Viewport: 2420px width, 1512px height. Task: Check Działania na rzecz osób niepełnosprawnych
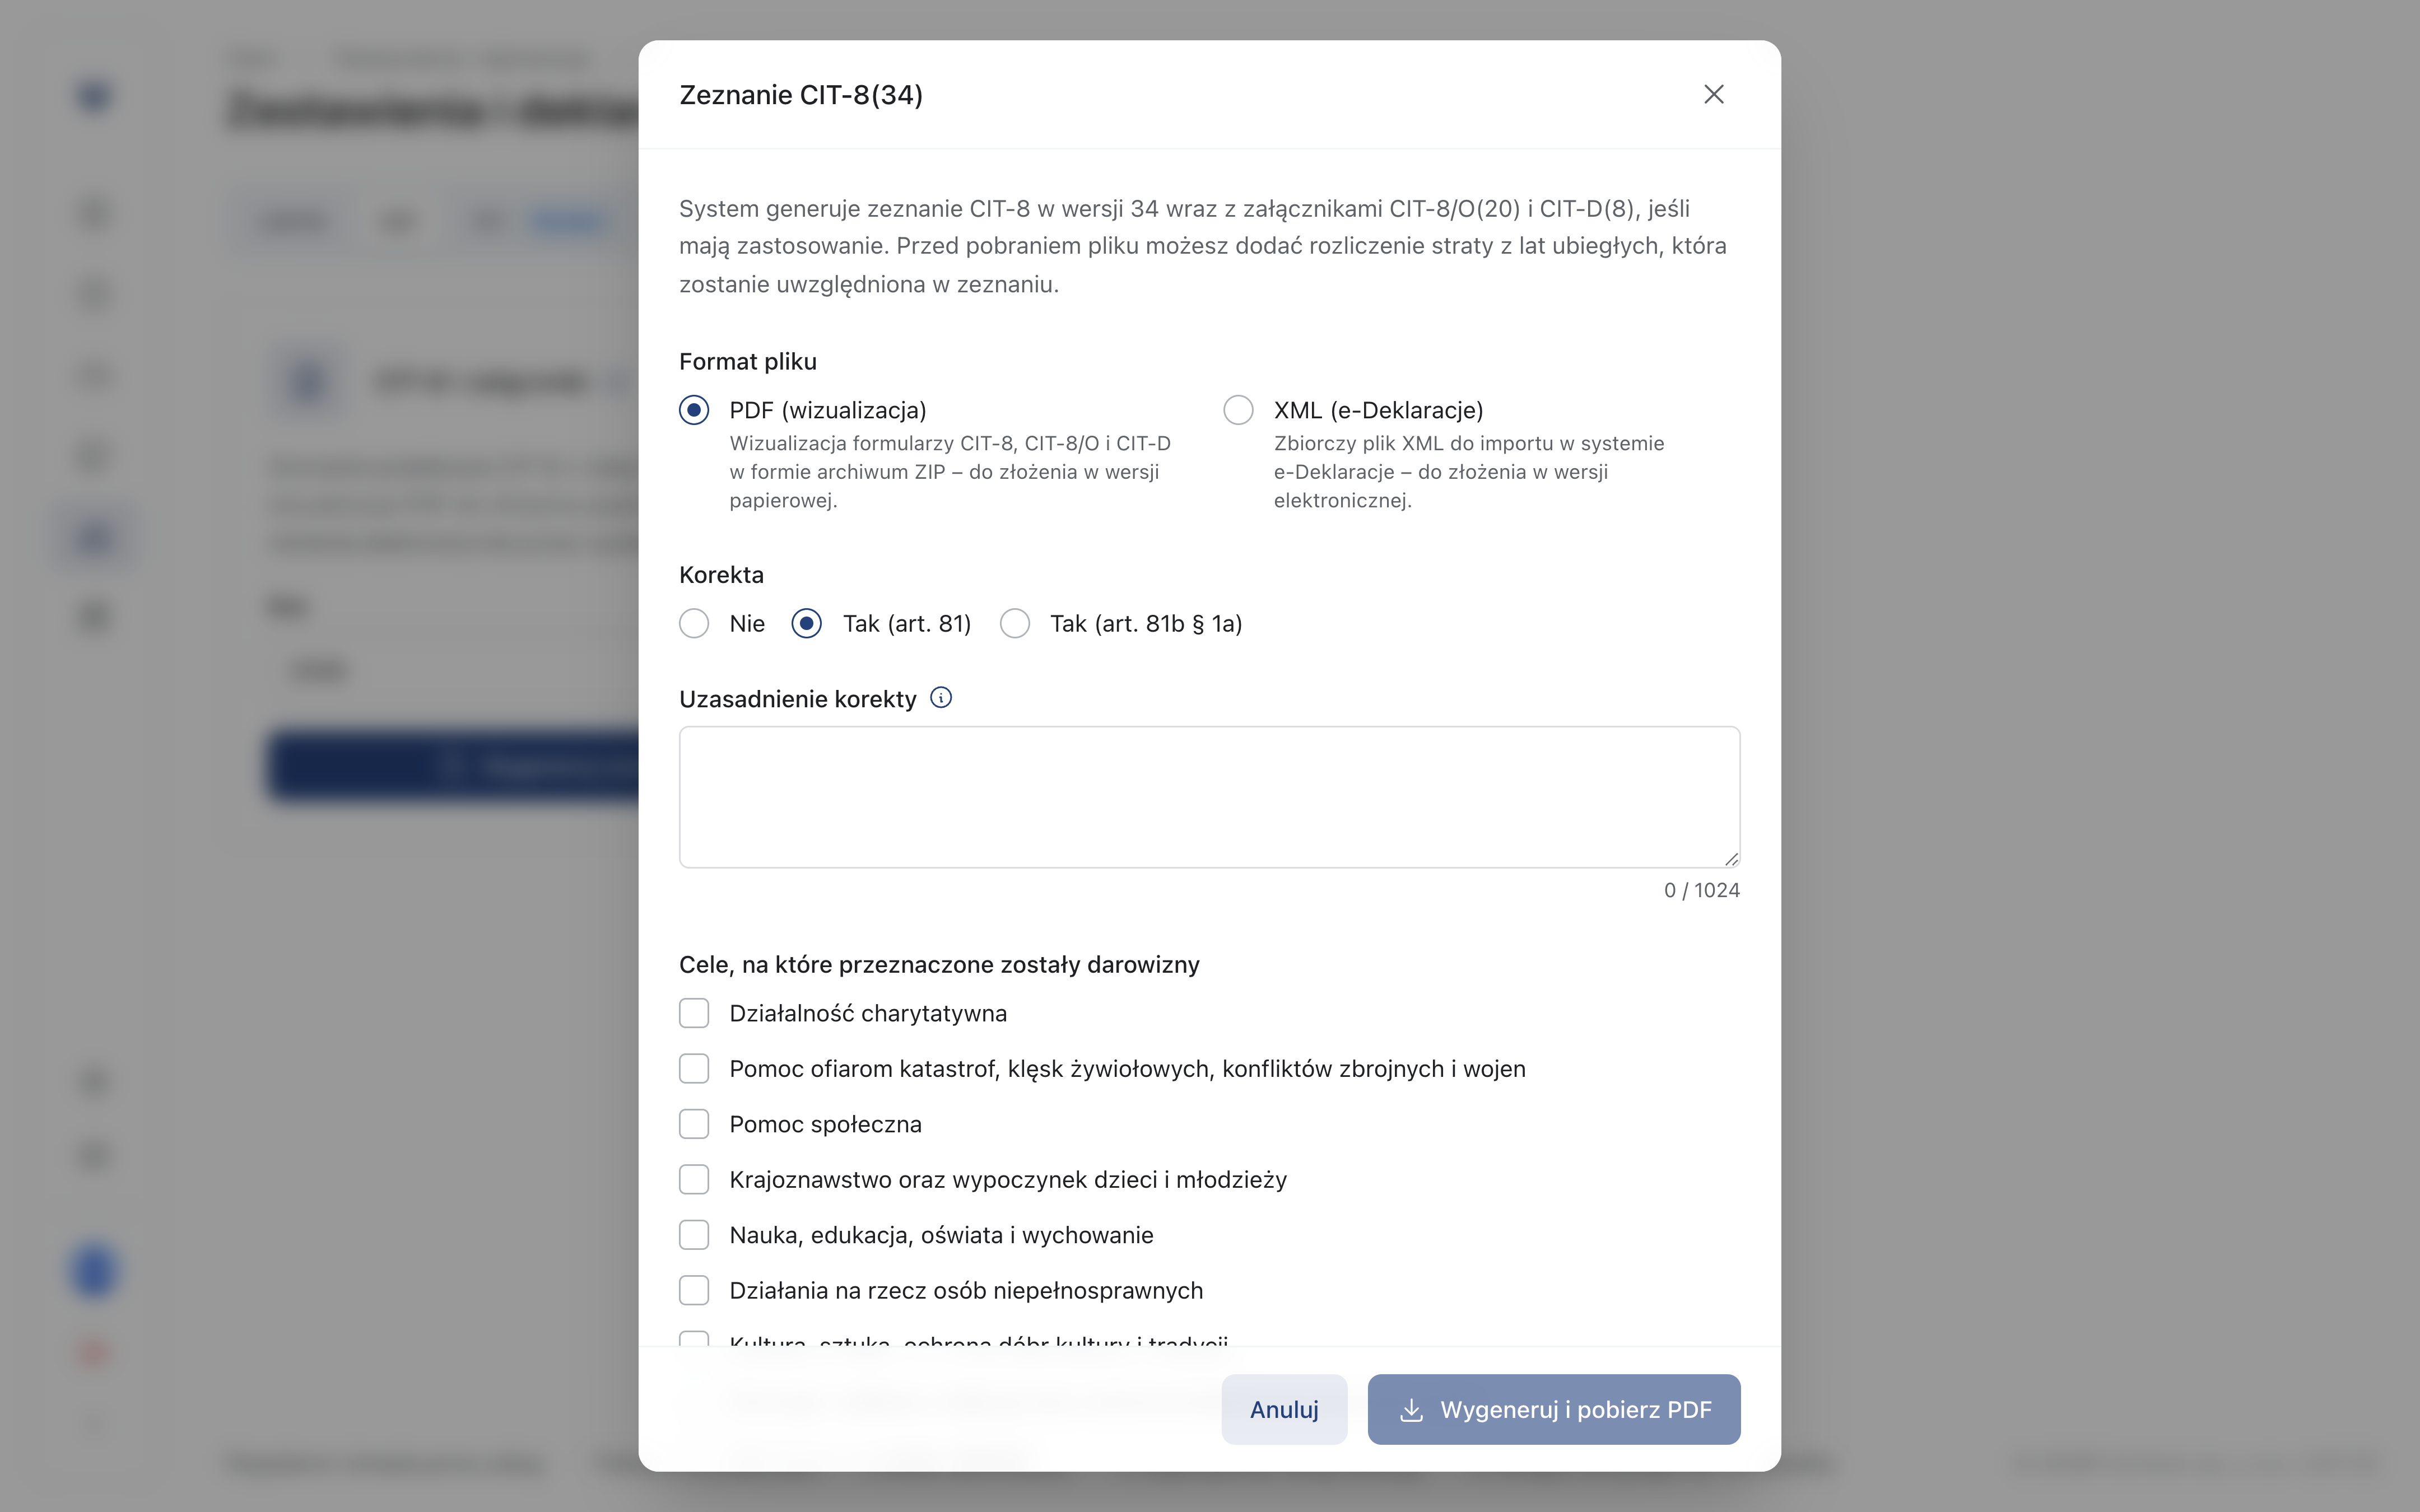[694, 1291]
